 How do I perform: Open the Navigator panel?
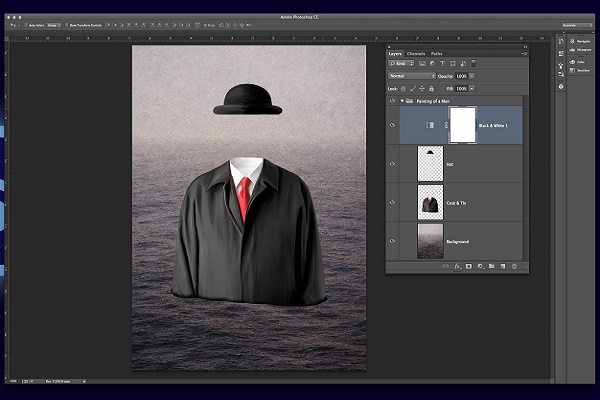coord(580,41)
